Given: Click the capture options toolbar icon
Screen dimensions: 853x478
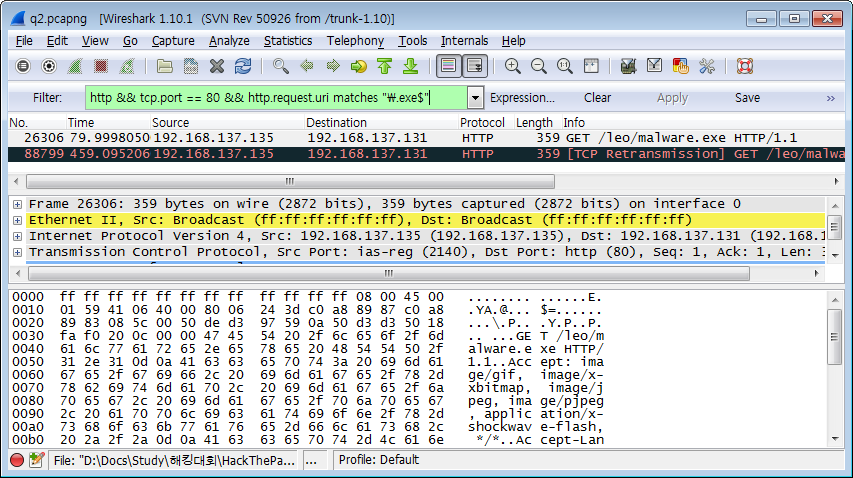Looking at the screenshot, I should pos(49,67).
